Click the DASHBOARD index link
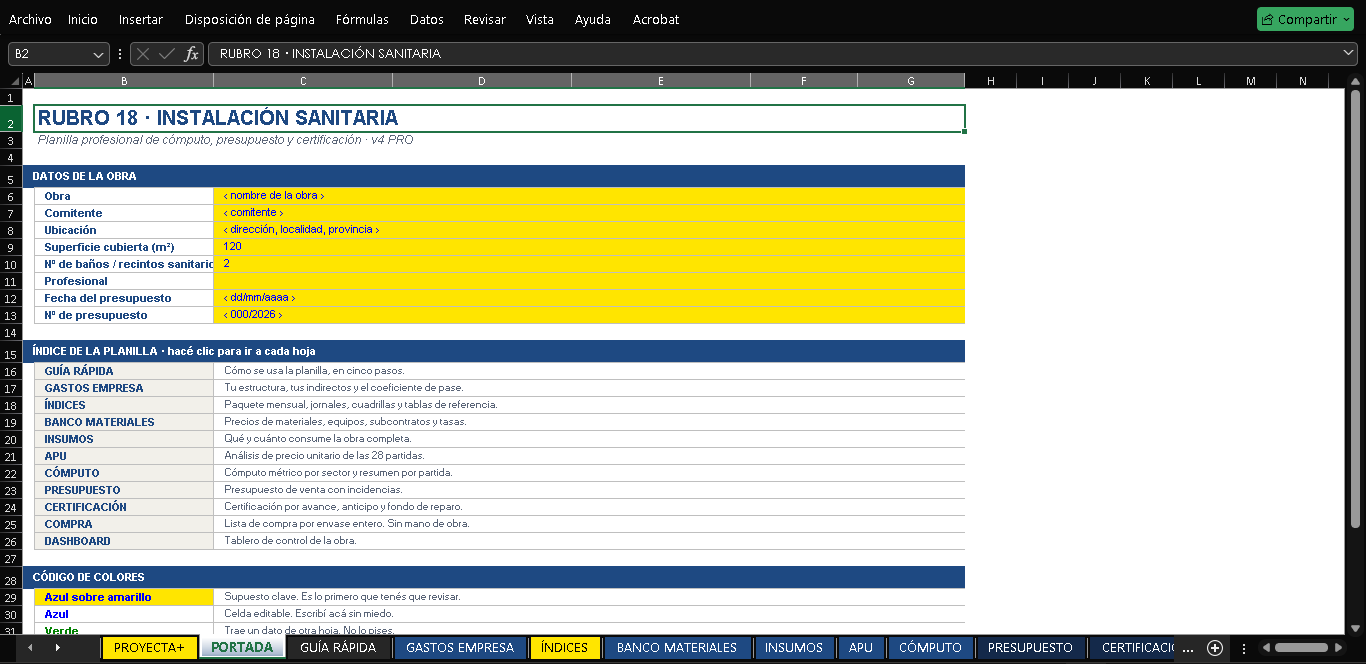The image size is (1366, 664). pos(77,541)
